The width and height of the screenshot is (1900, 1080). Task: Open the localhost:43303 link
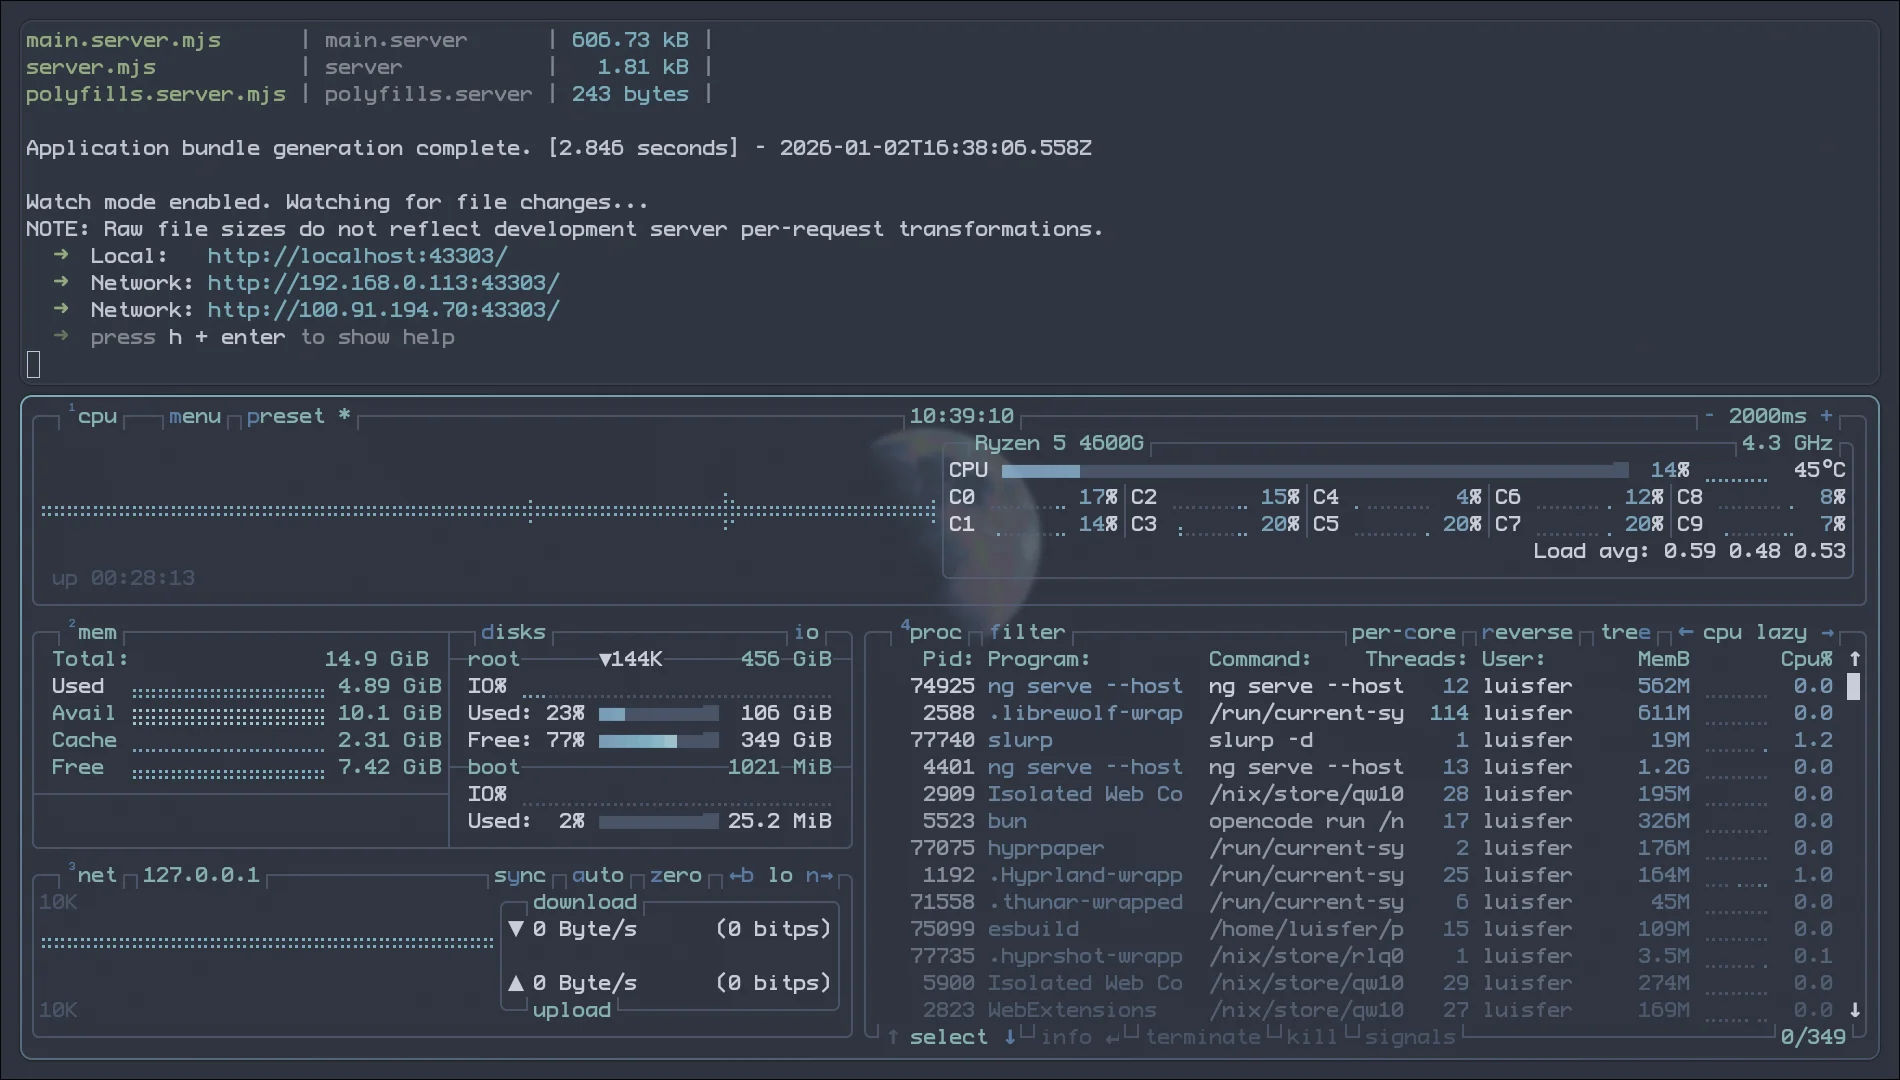click(356, 255)
